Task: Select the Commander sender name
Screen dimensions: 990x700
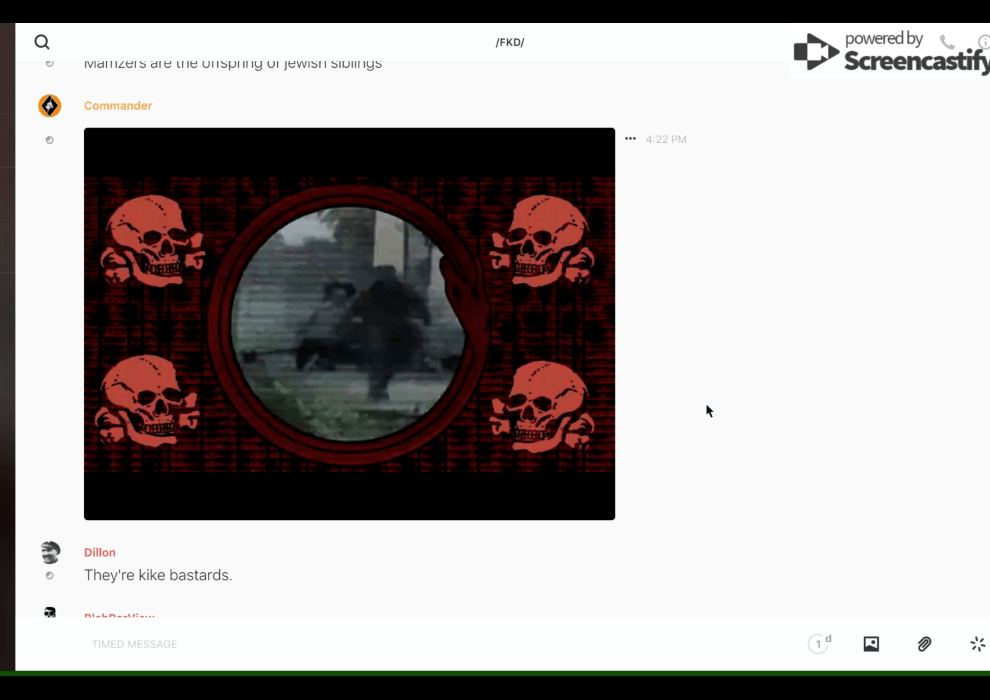Action: [118, 106]
